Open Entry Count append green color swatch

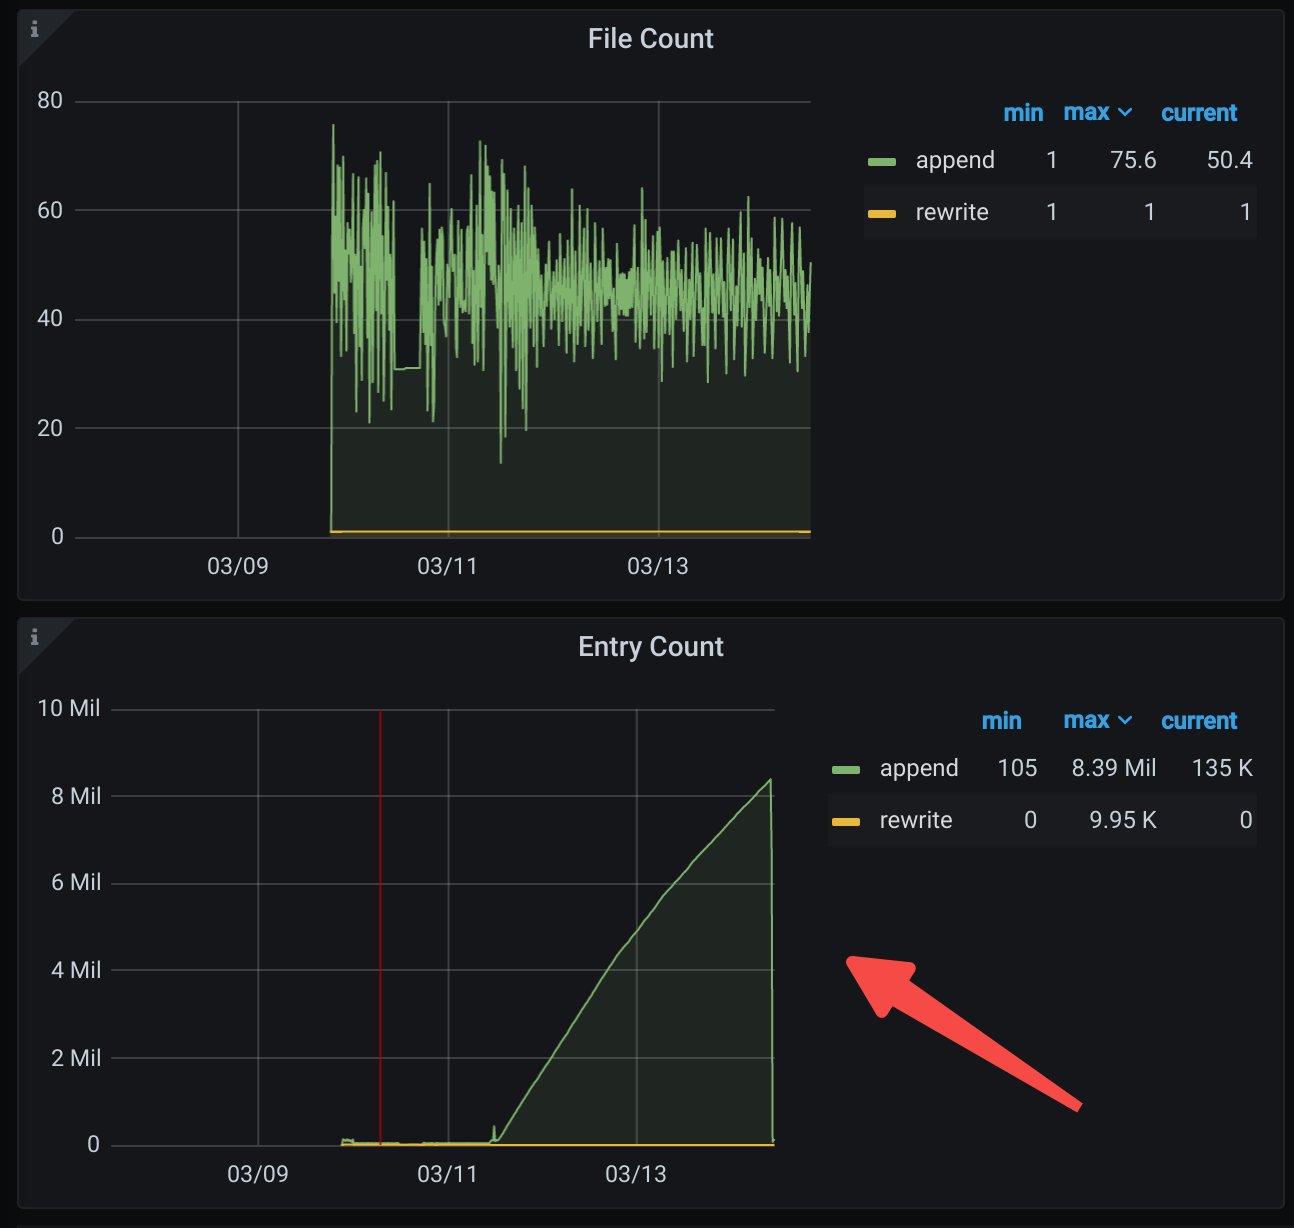coord(846,770)
